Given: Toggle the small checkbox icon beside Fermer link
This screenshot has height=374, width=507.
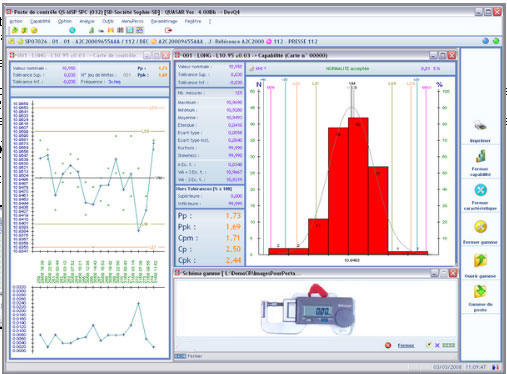Looking at the screenshot, I should (428, 345).
